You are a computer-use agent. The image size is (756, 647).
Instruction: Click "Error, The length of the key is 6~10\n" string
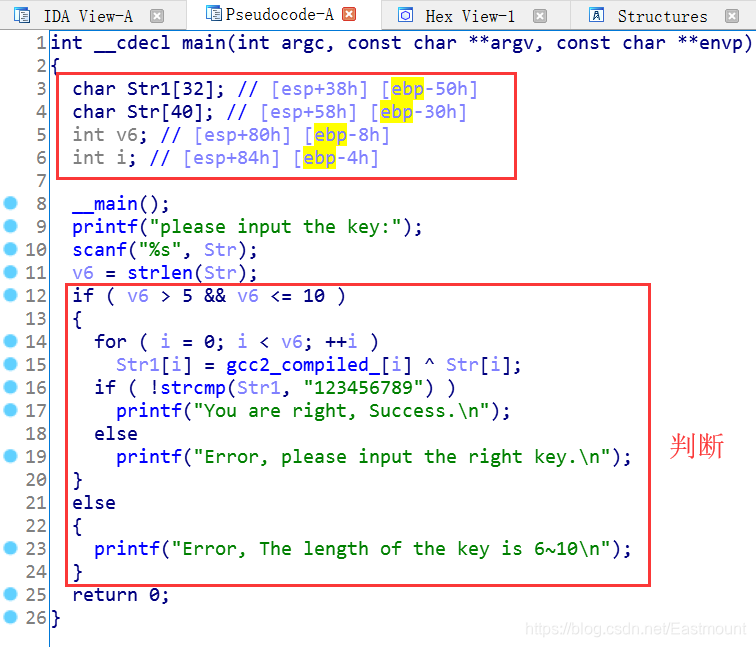[x=392, y=549]
